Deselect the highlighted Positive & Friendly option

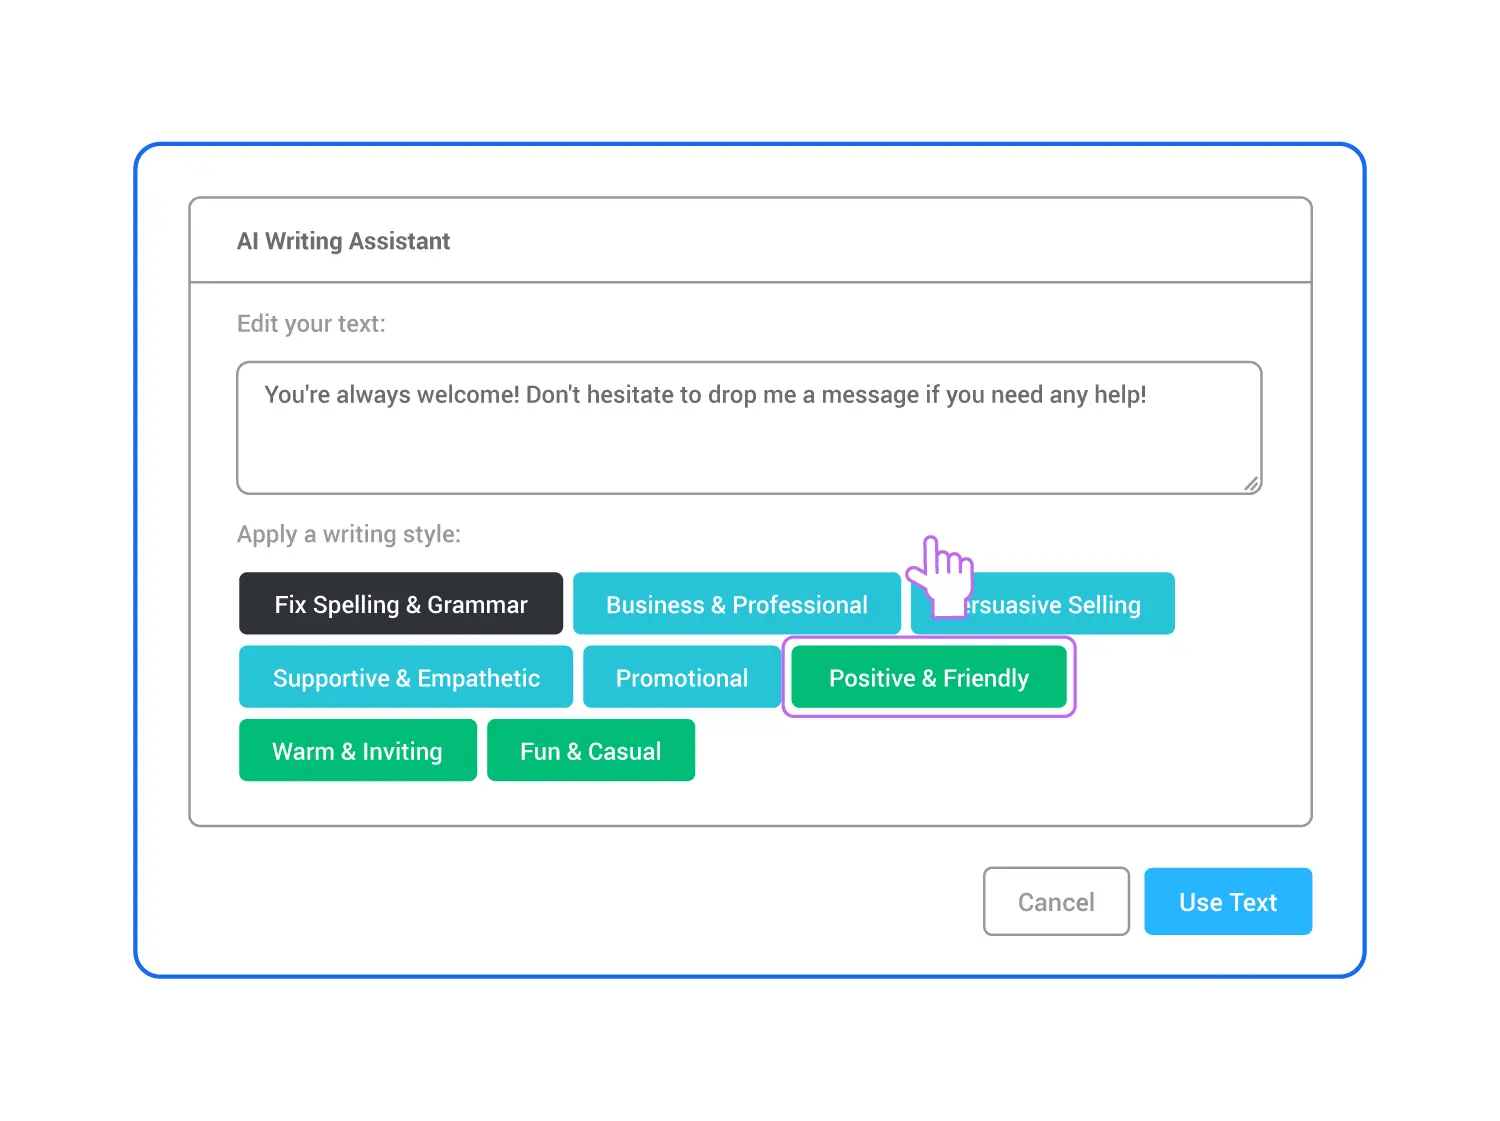tap(928, 677)
